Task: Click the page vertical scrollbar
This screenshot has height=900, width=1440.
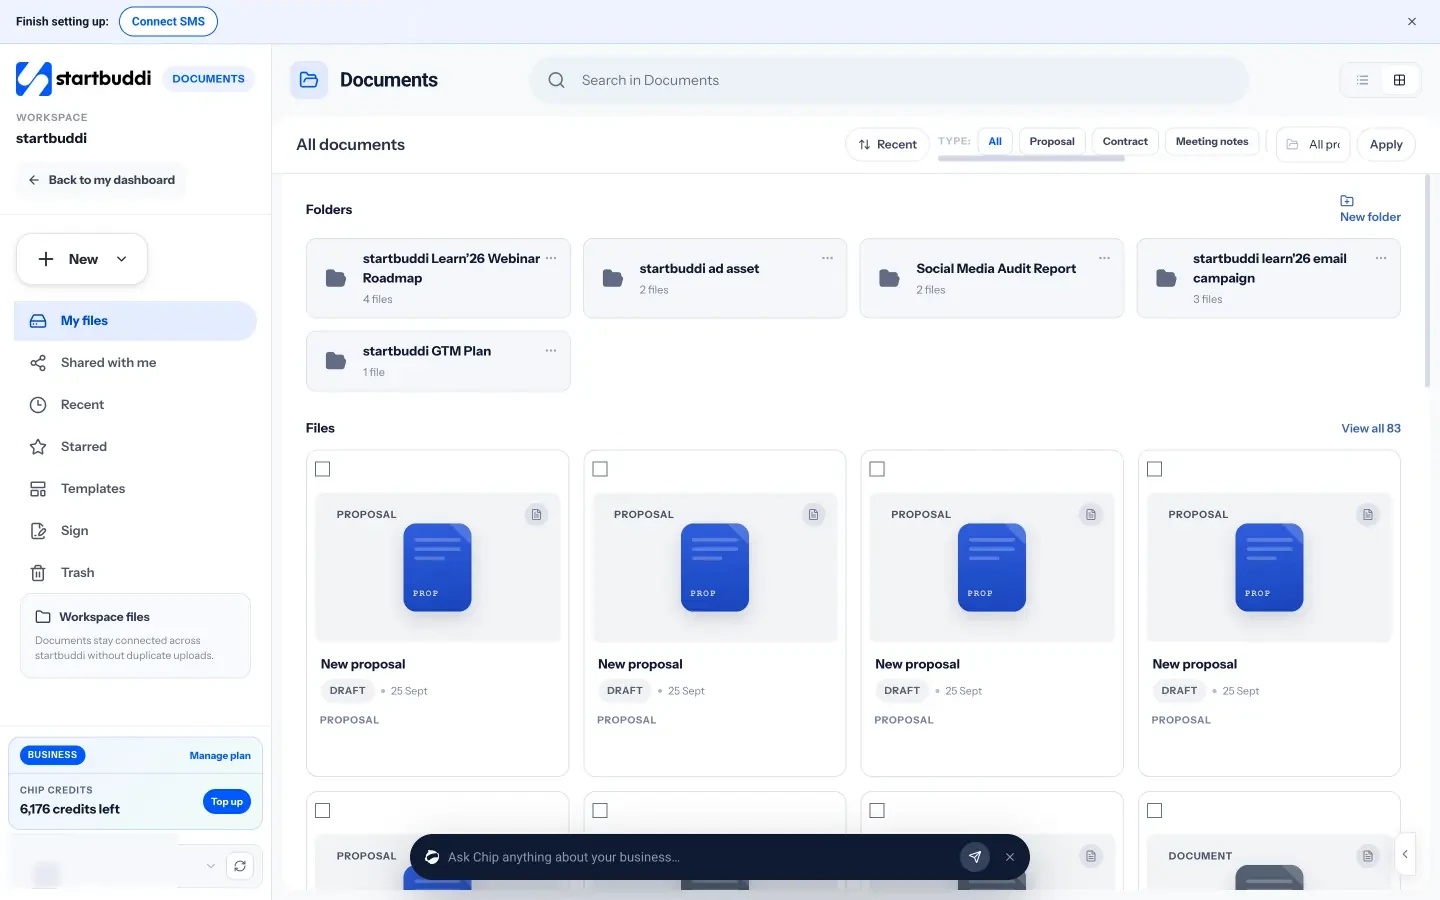Action: tap(1427, 281)
